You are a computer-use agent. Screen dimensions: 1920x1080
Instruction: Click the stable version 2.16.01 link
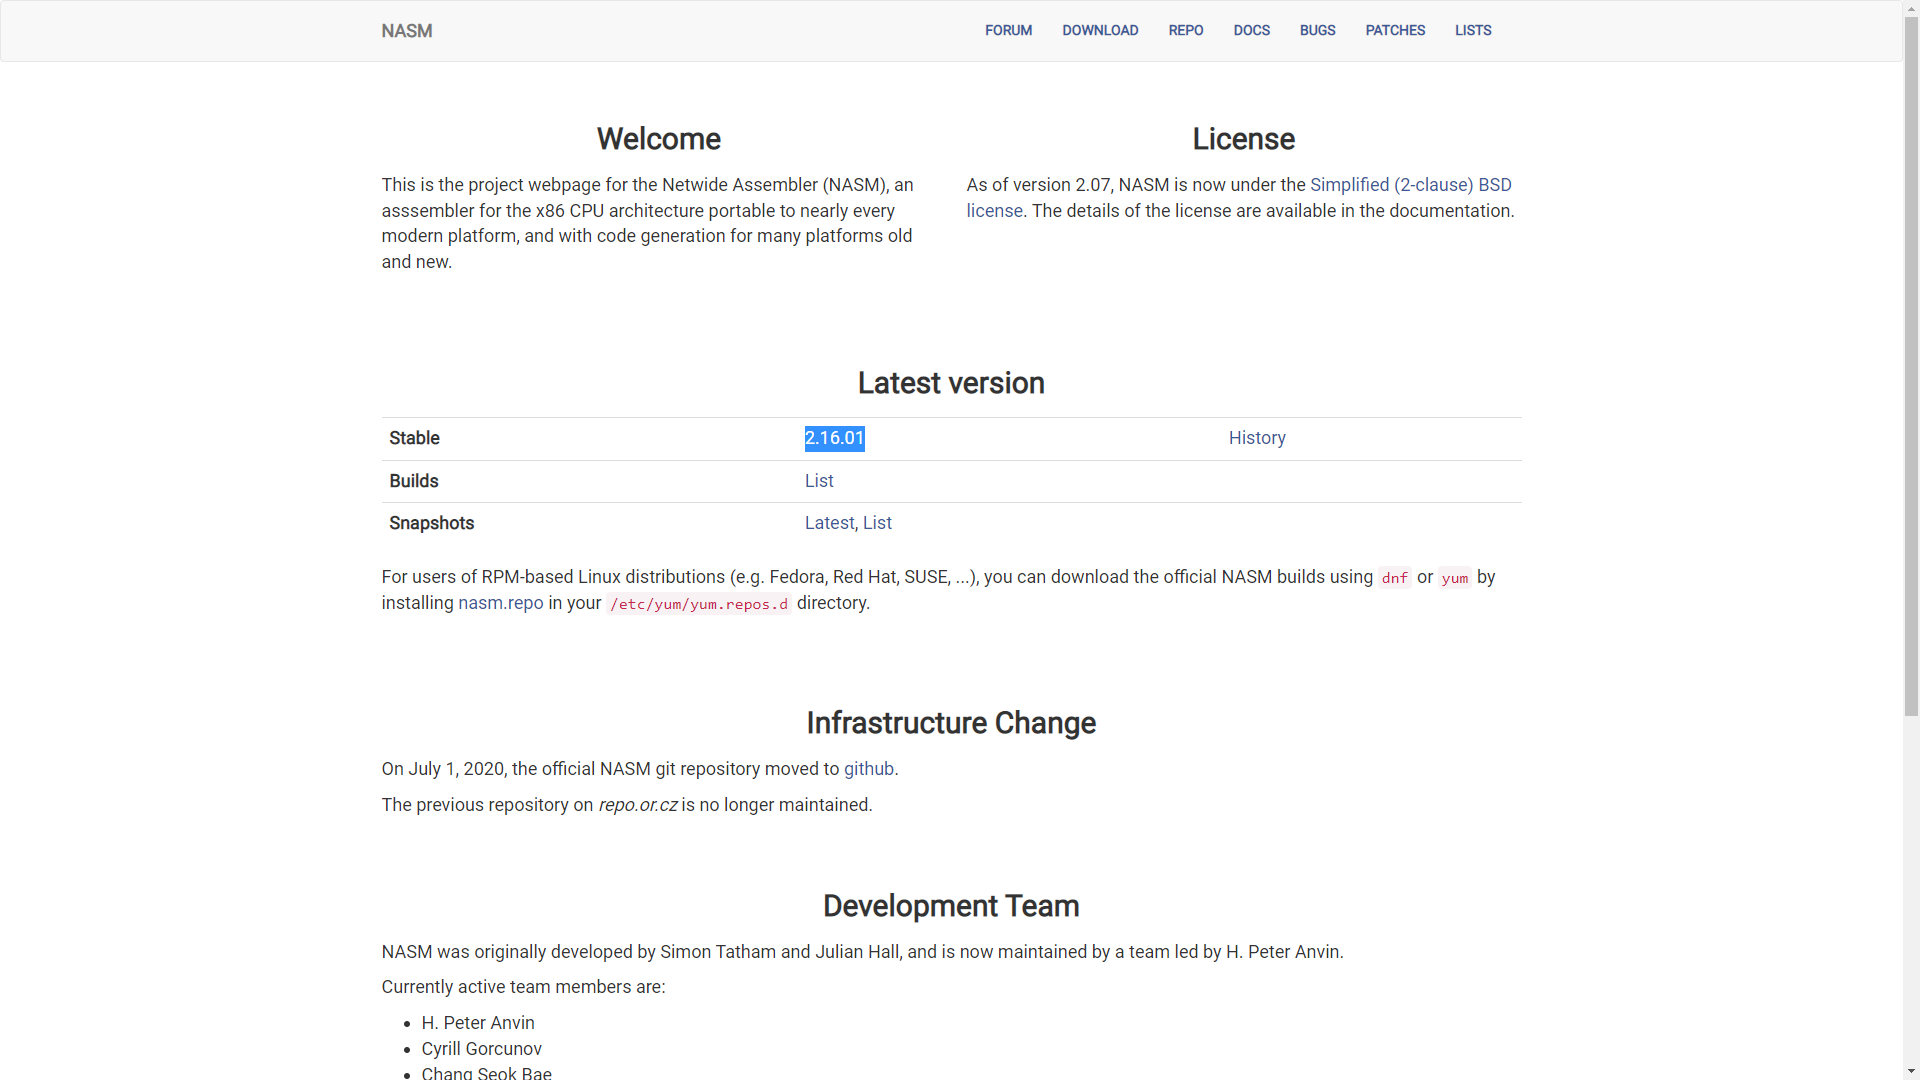(835, 438)
